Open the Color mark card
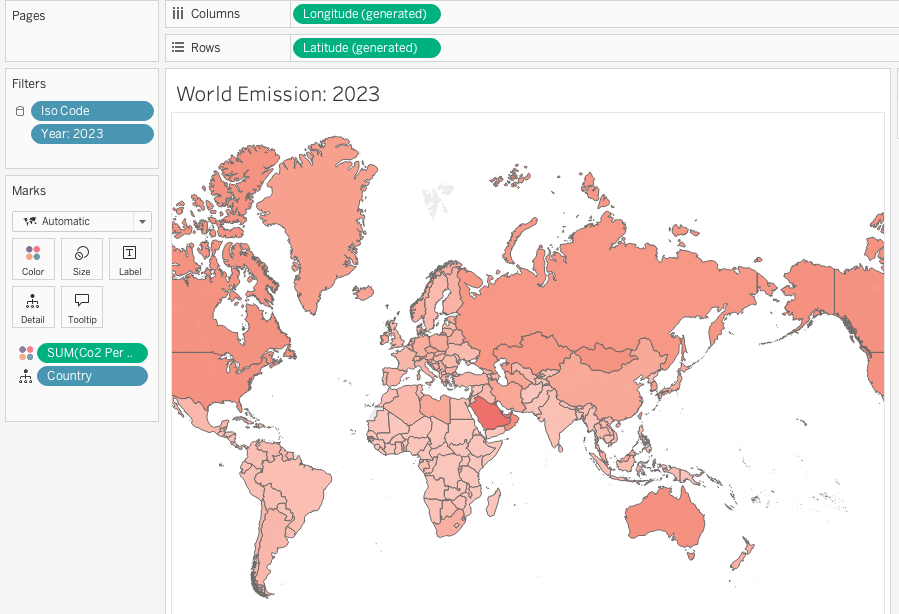Viewport: 899px width, 614px height. (x=33, y=259)
